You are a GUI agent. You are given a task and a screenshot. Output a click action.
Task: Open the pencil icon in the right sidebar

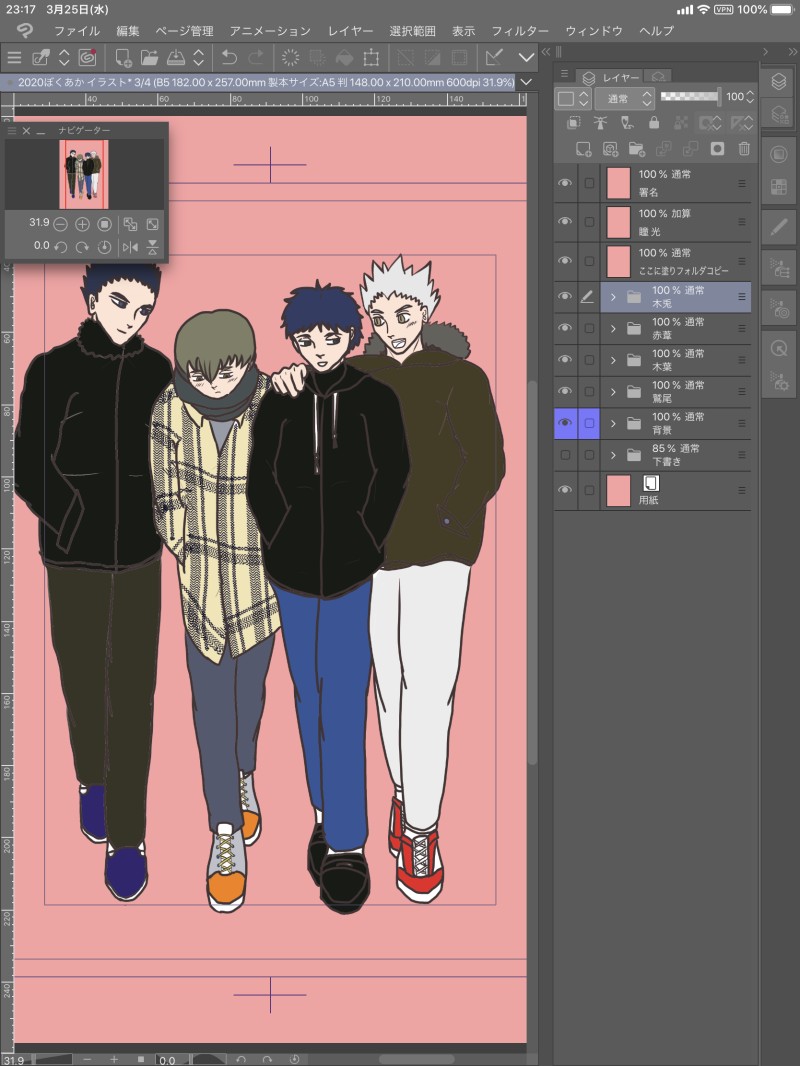[x=779, y=227]
